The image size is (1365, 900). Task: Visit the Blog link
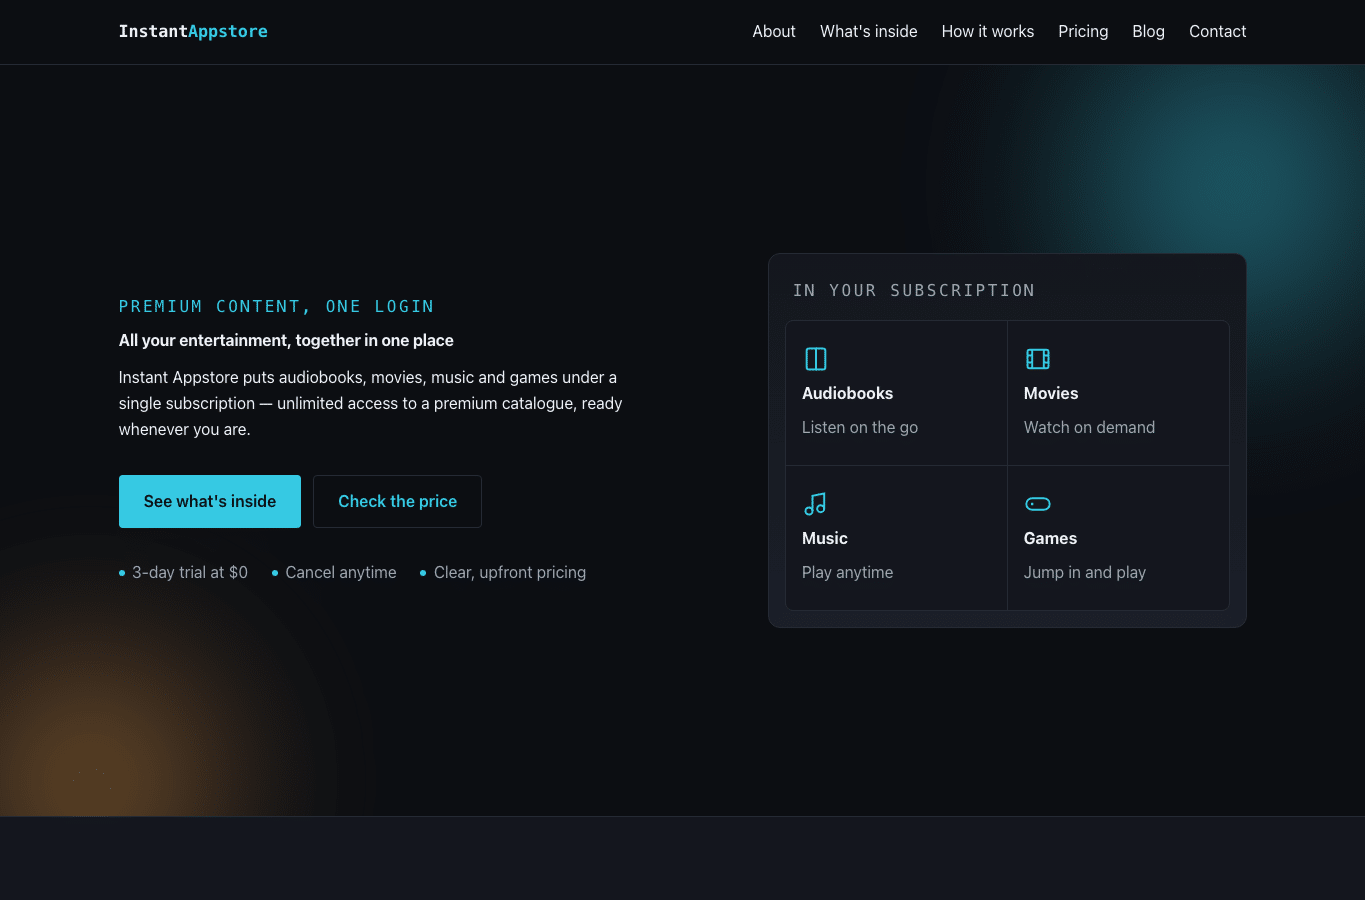[x=1148, y=31]
